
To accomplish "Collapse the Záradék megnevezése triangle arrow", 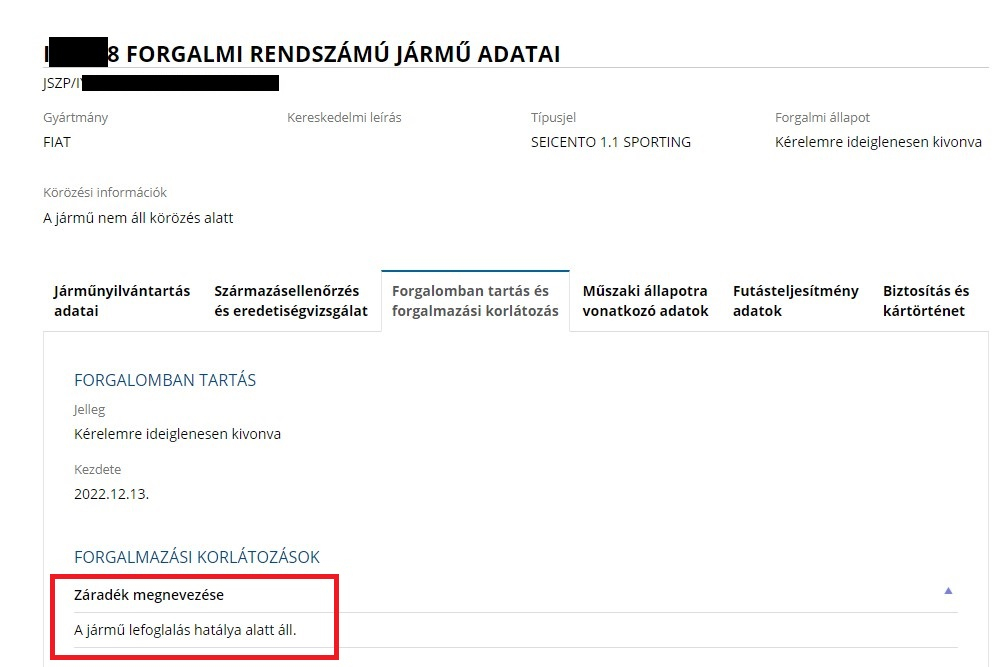I will 948,591.
